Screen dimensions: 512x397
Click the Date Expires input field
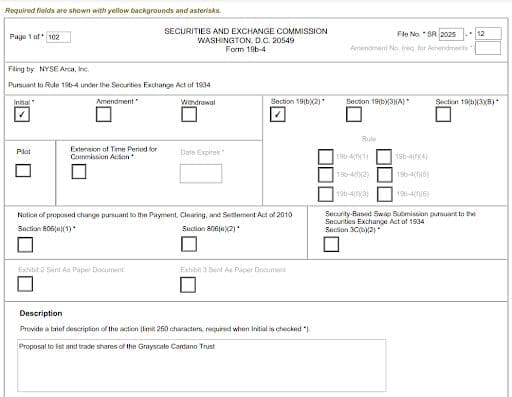(201, 173)
